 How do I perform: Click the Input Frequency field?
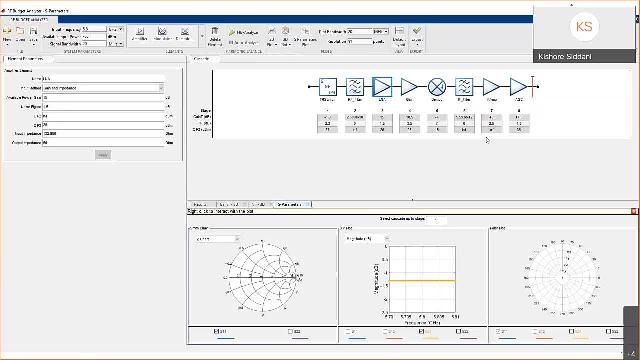coord(94,29)
